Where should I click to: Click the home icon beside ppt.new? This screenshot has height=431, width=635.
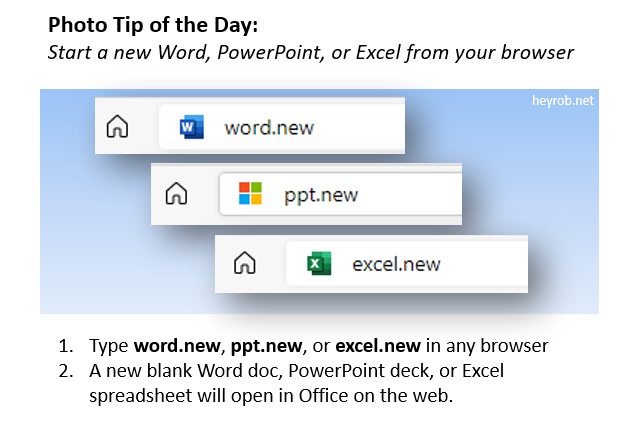pyautogui.click(x=176, y=194)
